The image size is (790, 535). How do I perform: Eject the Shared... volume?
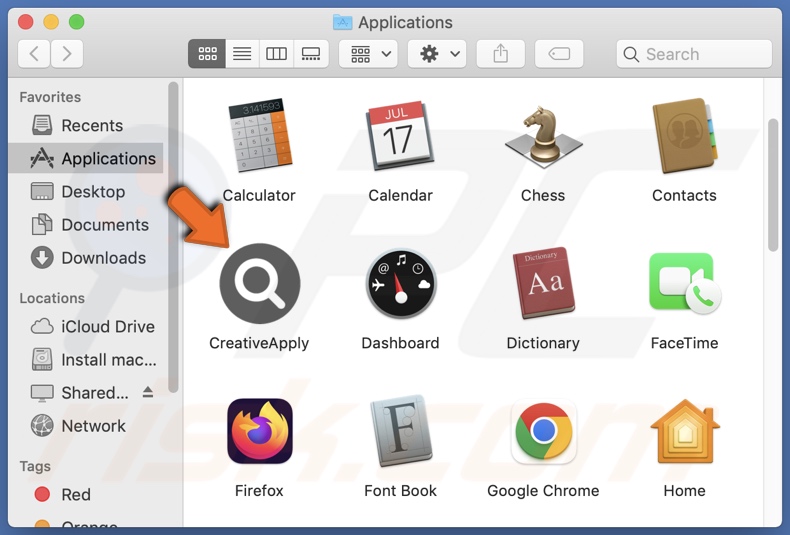148,392
